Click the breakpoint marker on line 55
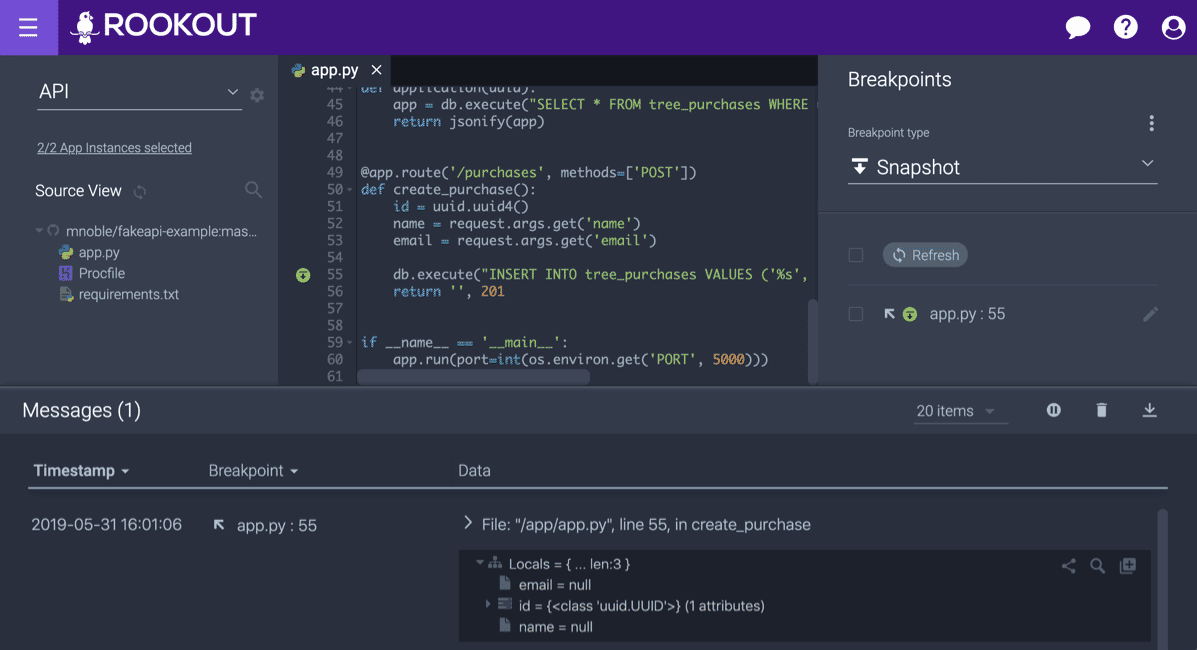The image size is (1197, 650). (303, 275)
